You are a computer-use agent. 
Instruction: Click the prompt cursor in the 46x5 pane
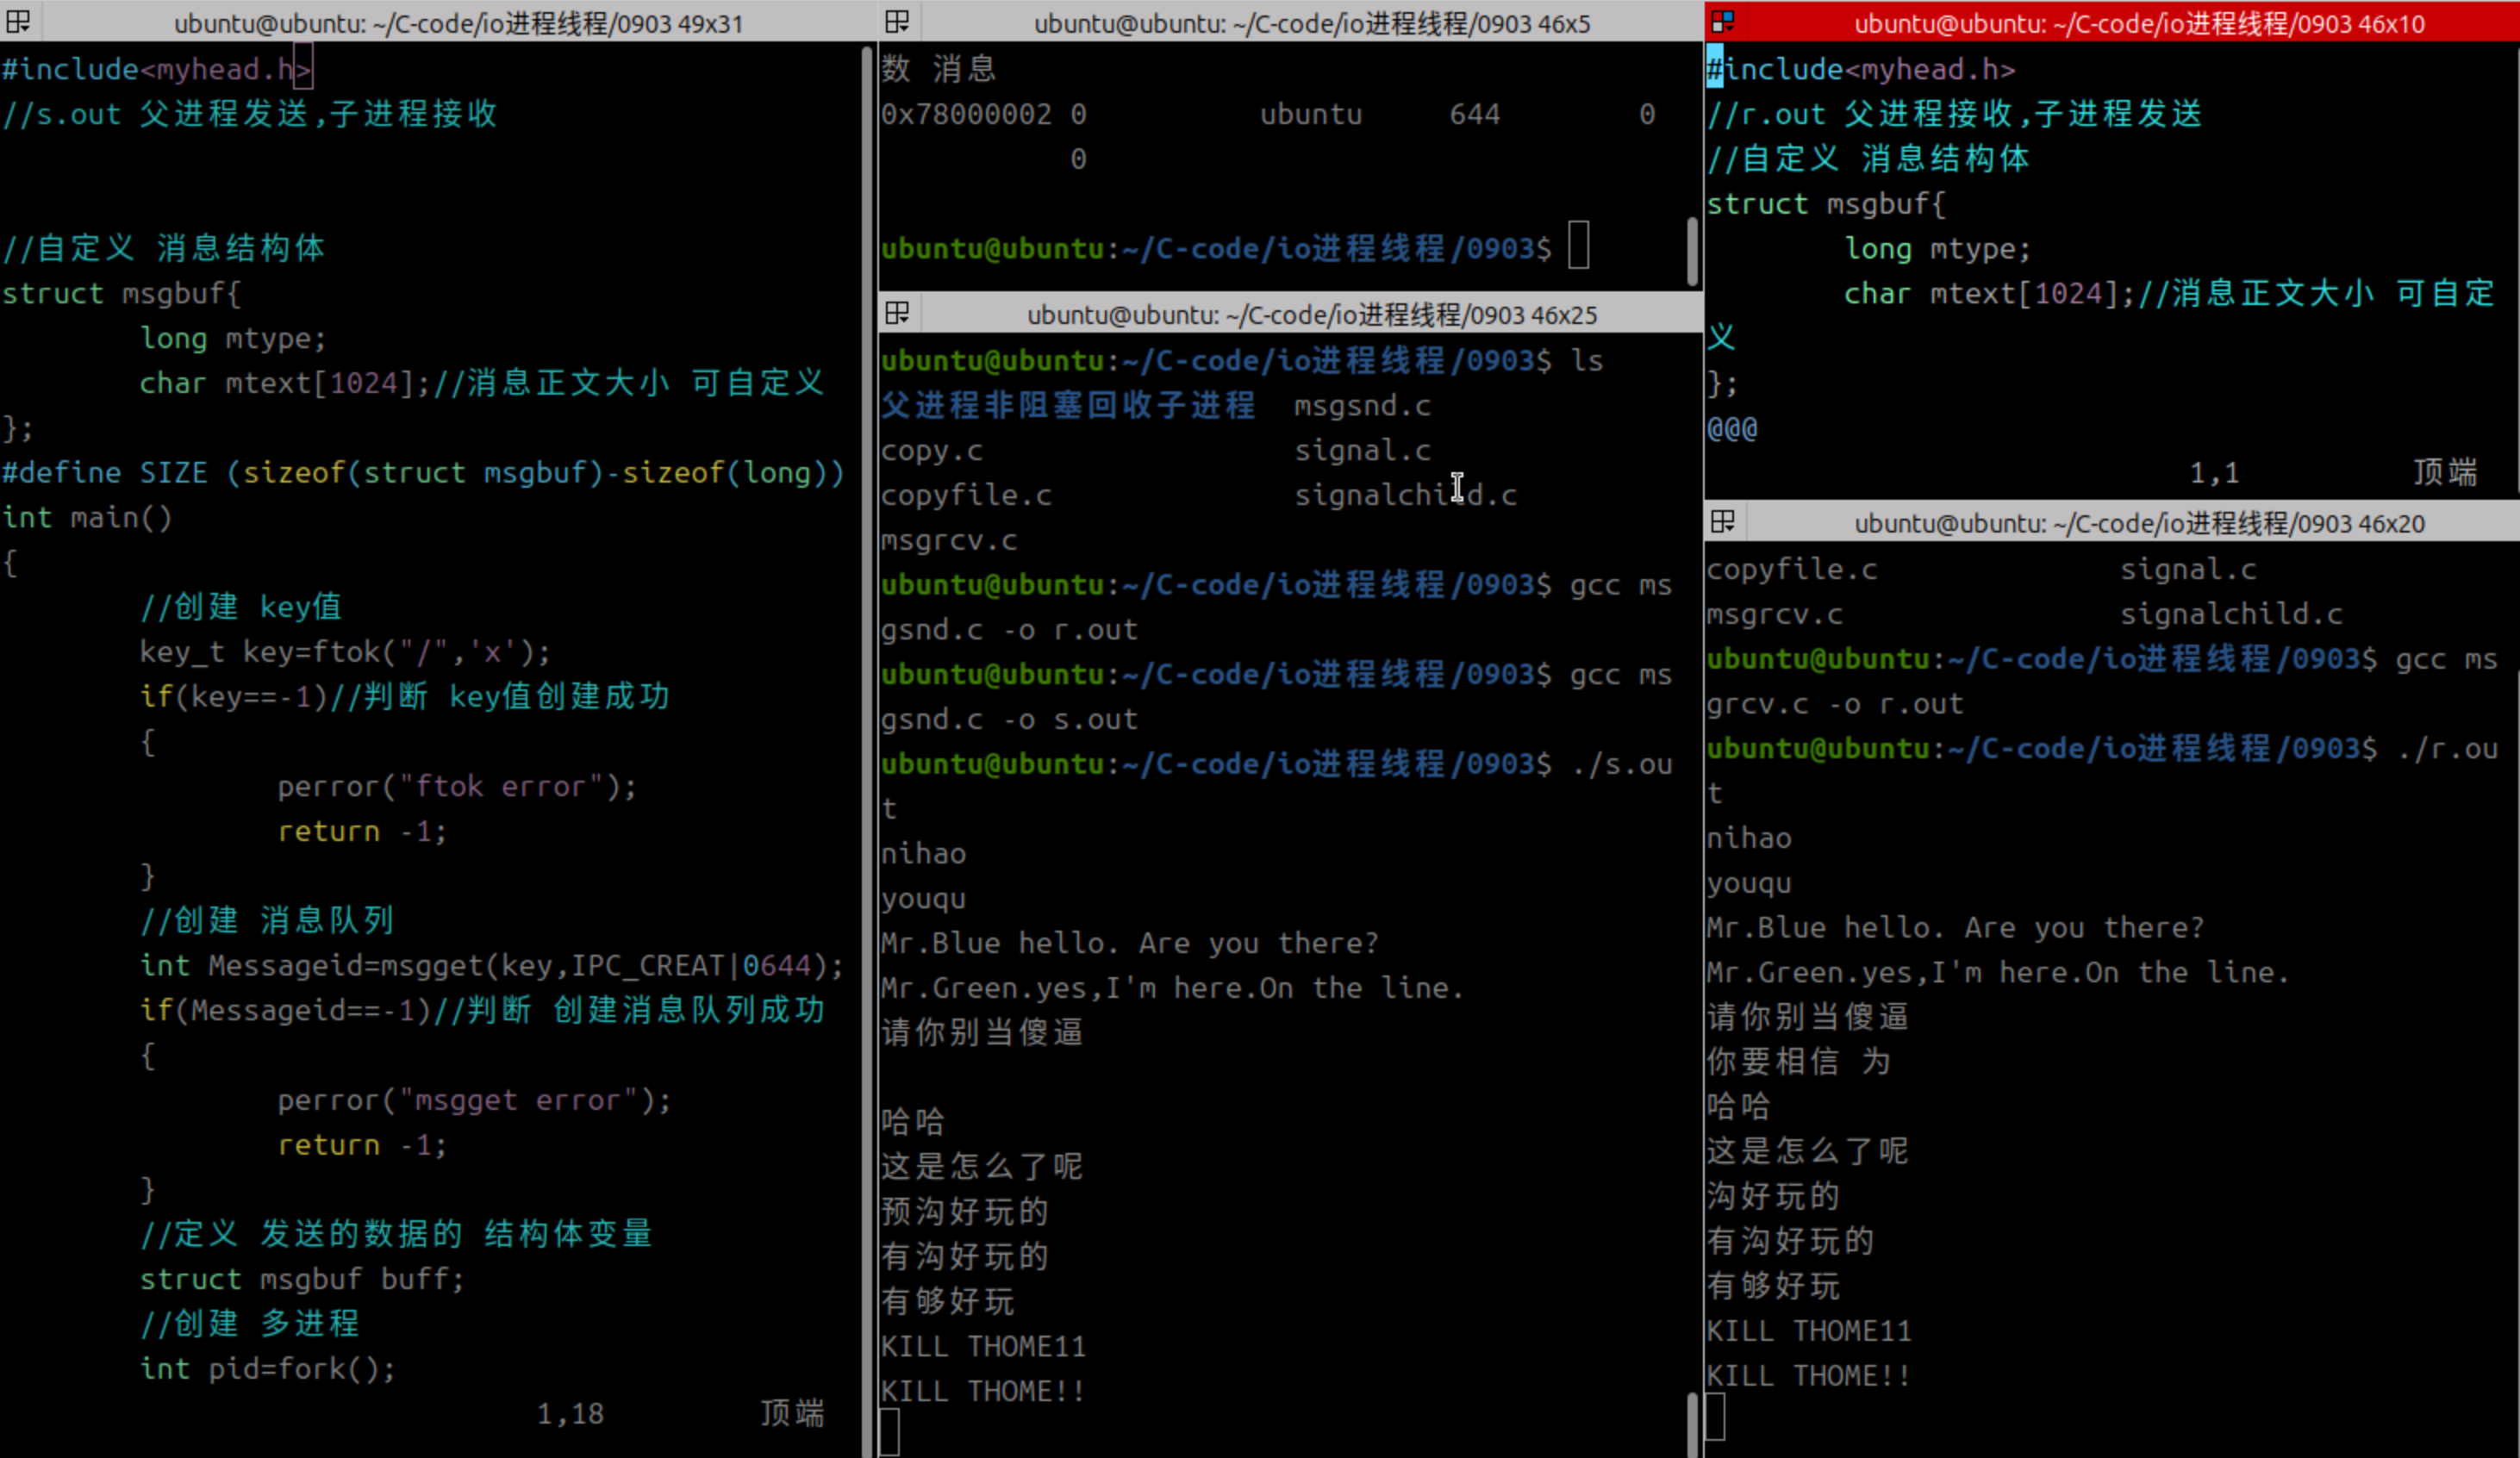[x=1579, y=246]
